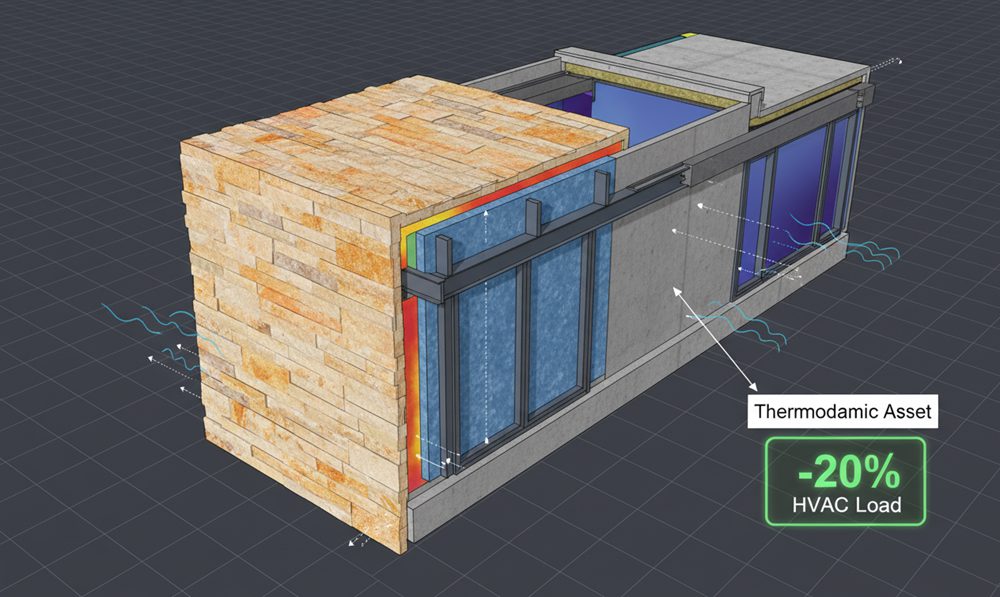The height and width of the screenshot is (597, 1000).
Task: Click the "HVAC Load" caption
Action: coord(847,505)
